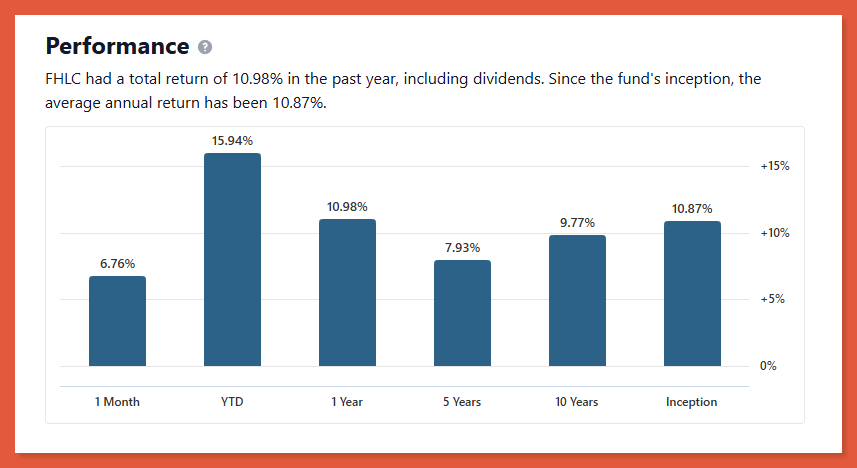Click the 6.76% value label
The height and width of the screenshot is (468, 857).
point(117,264)
